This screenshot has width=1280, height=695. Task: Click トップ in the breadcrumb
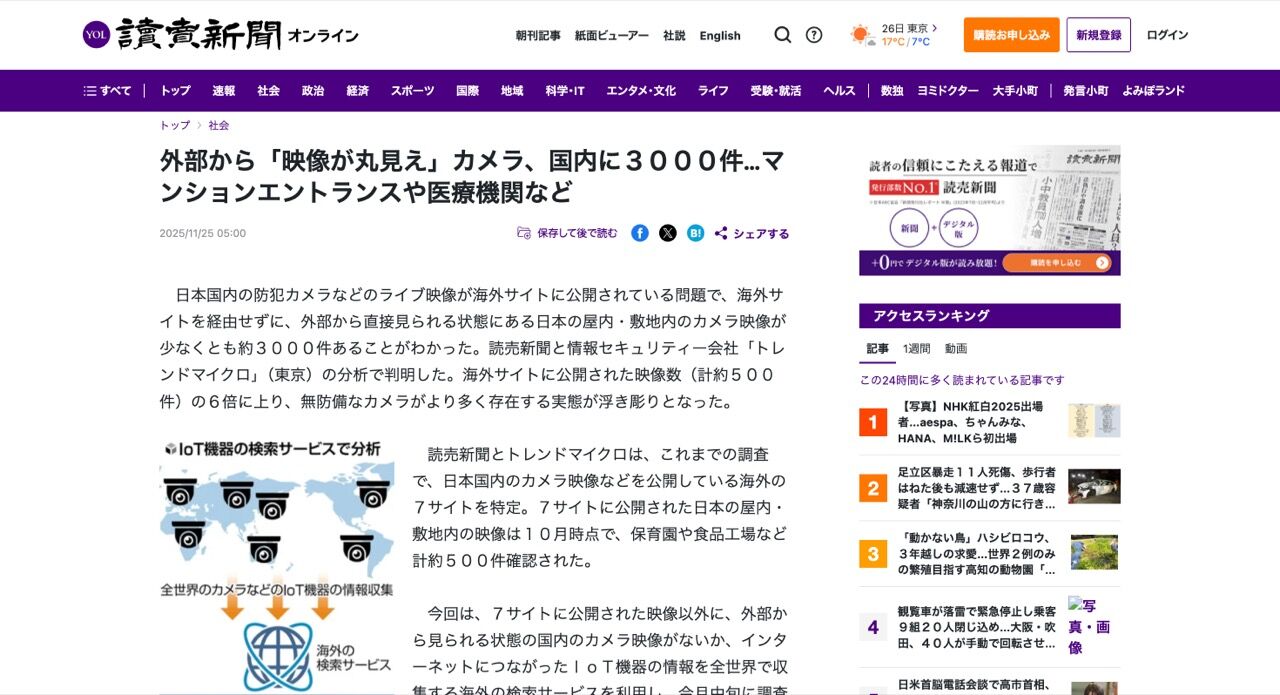pos(175,126)
